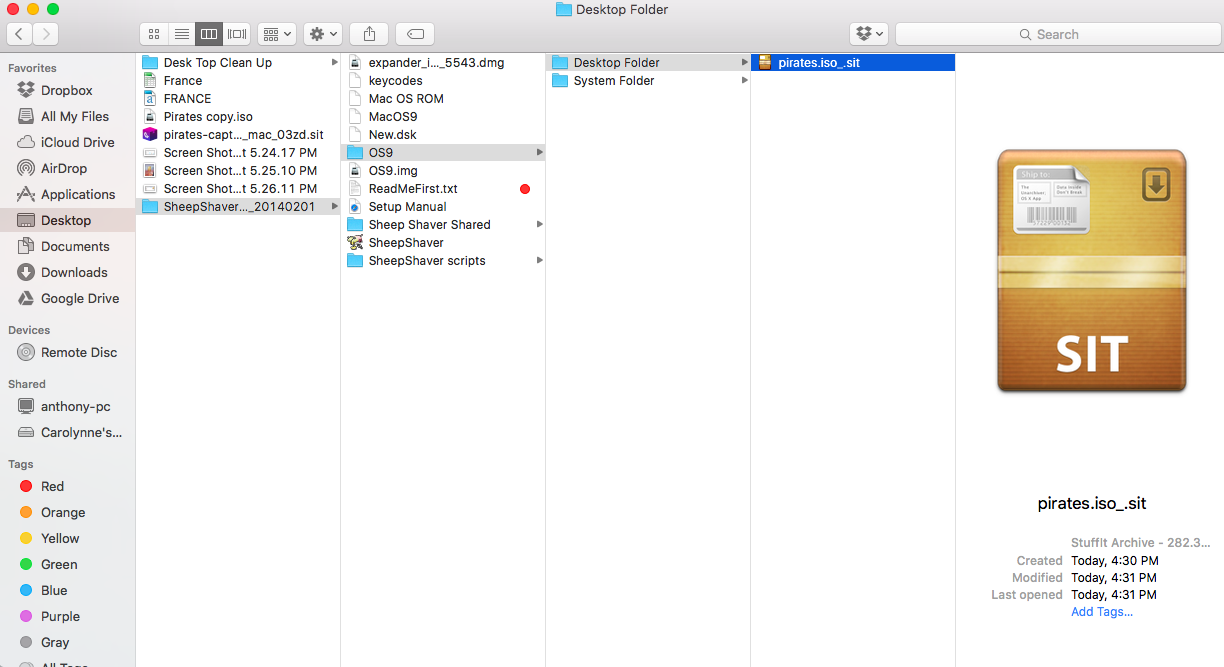Select Desktop in sidebar

pos(66,220)
